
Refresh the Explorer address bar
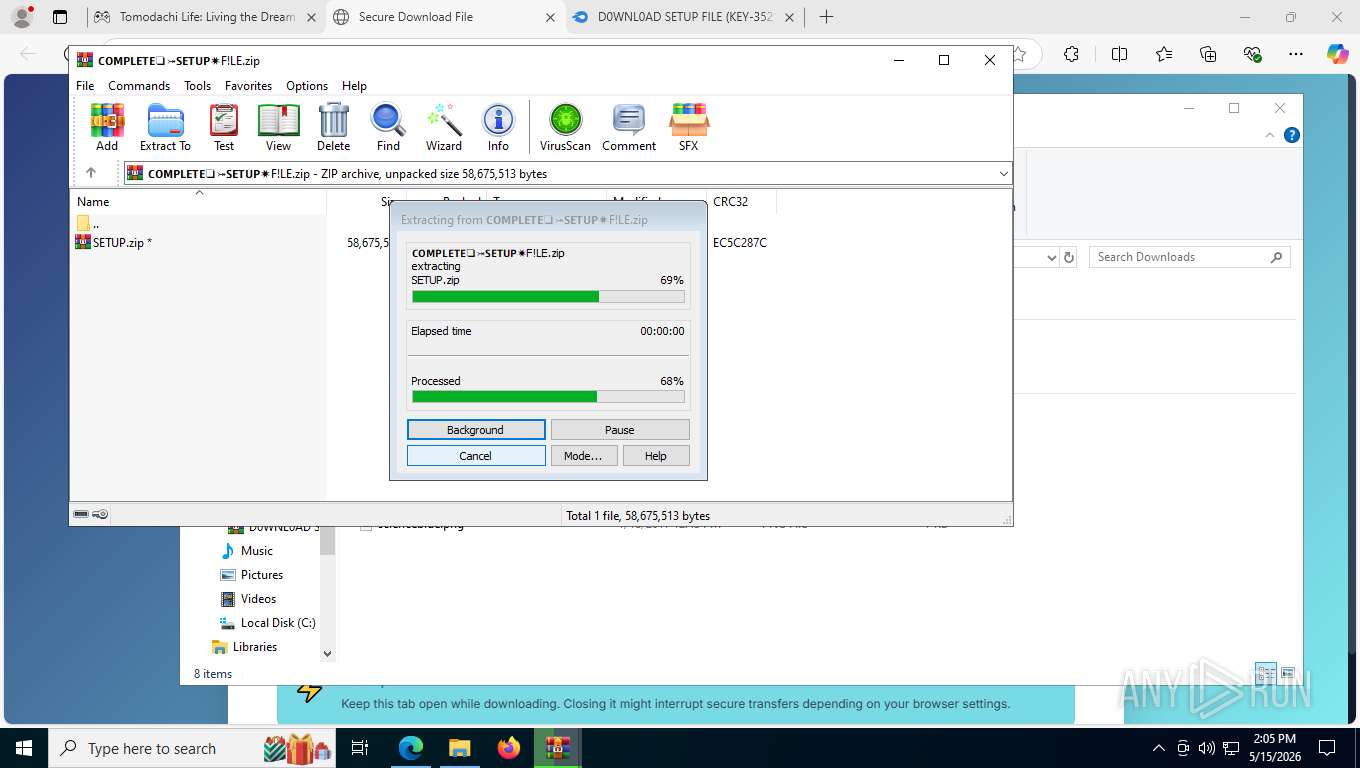(x=1069, y=257)
